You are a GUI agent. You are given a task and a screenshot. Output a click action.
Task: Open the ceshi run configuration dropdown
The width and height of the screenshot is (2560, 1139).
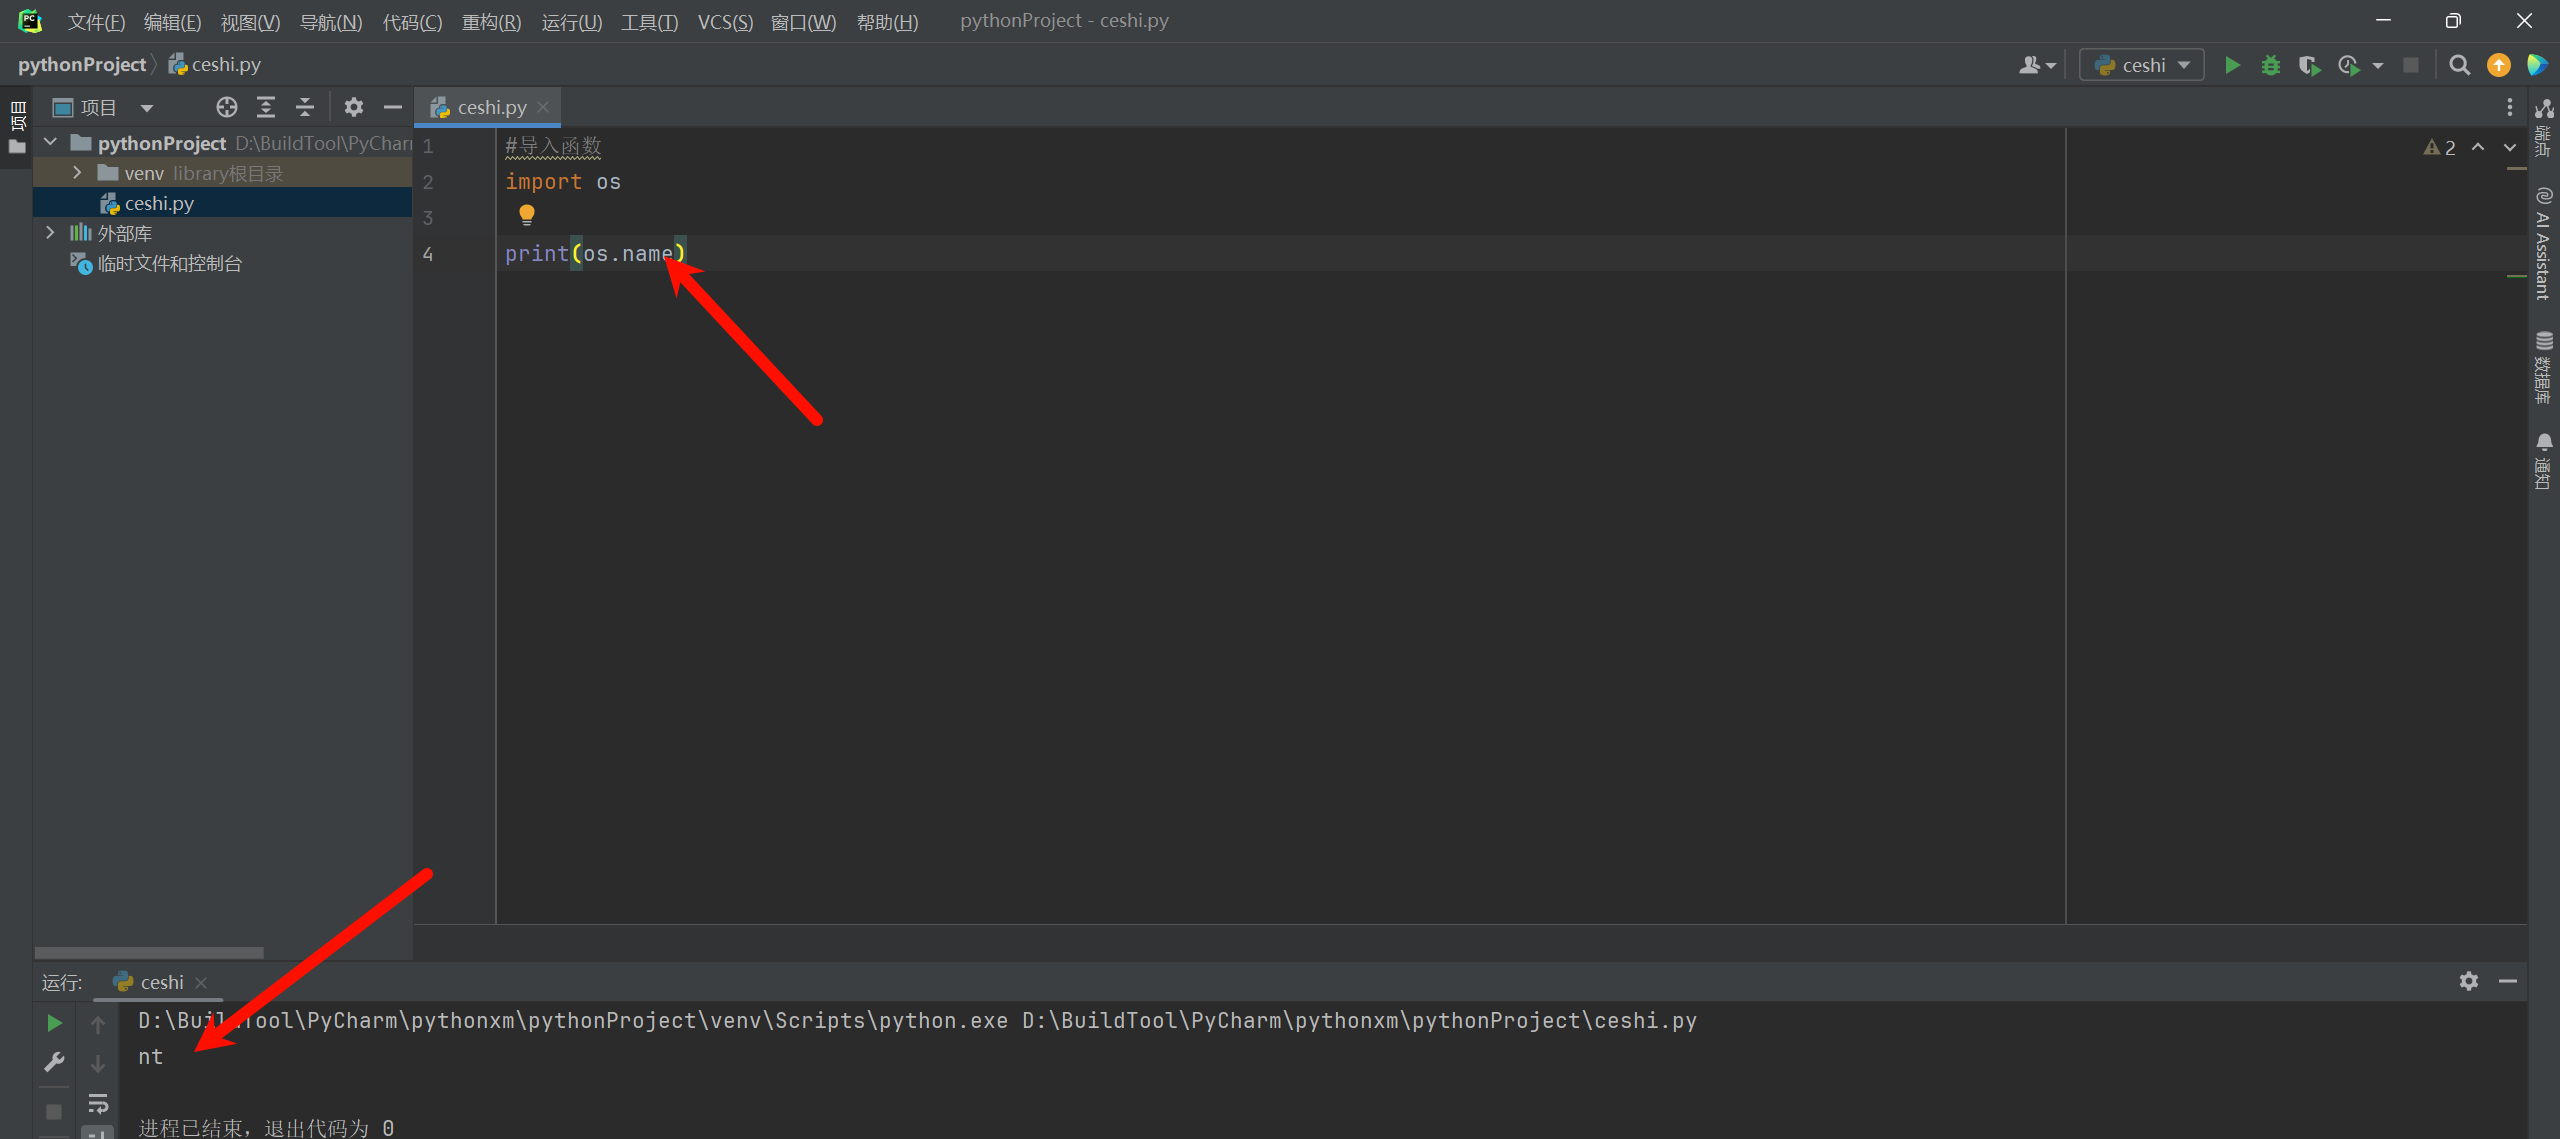pyautogui.click(x=2141, y=66)
